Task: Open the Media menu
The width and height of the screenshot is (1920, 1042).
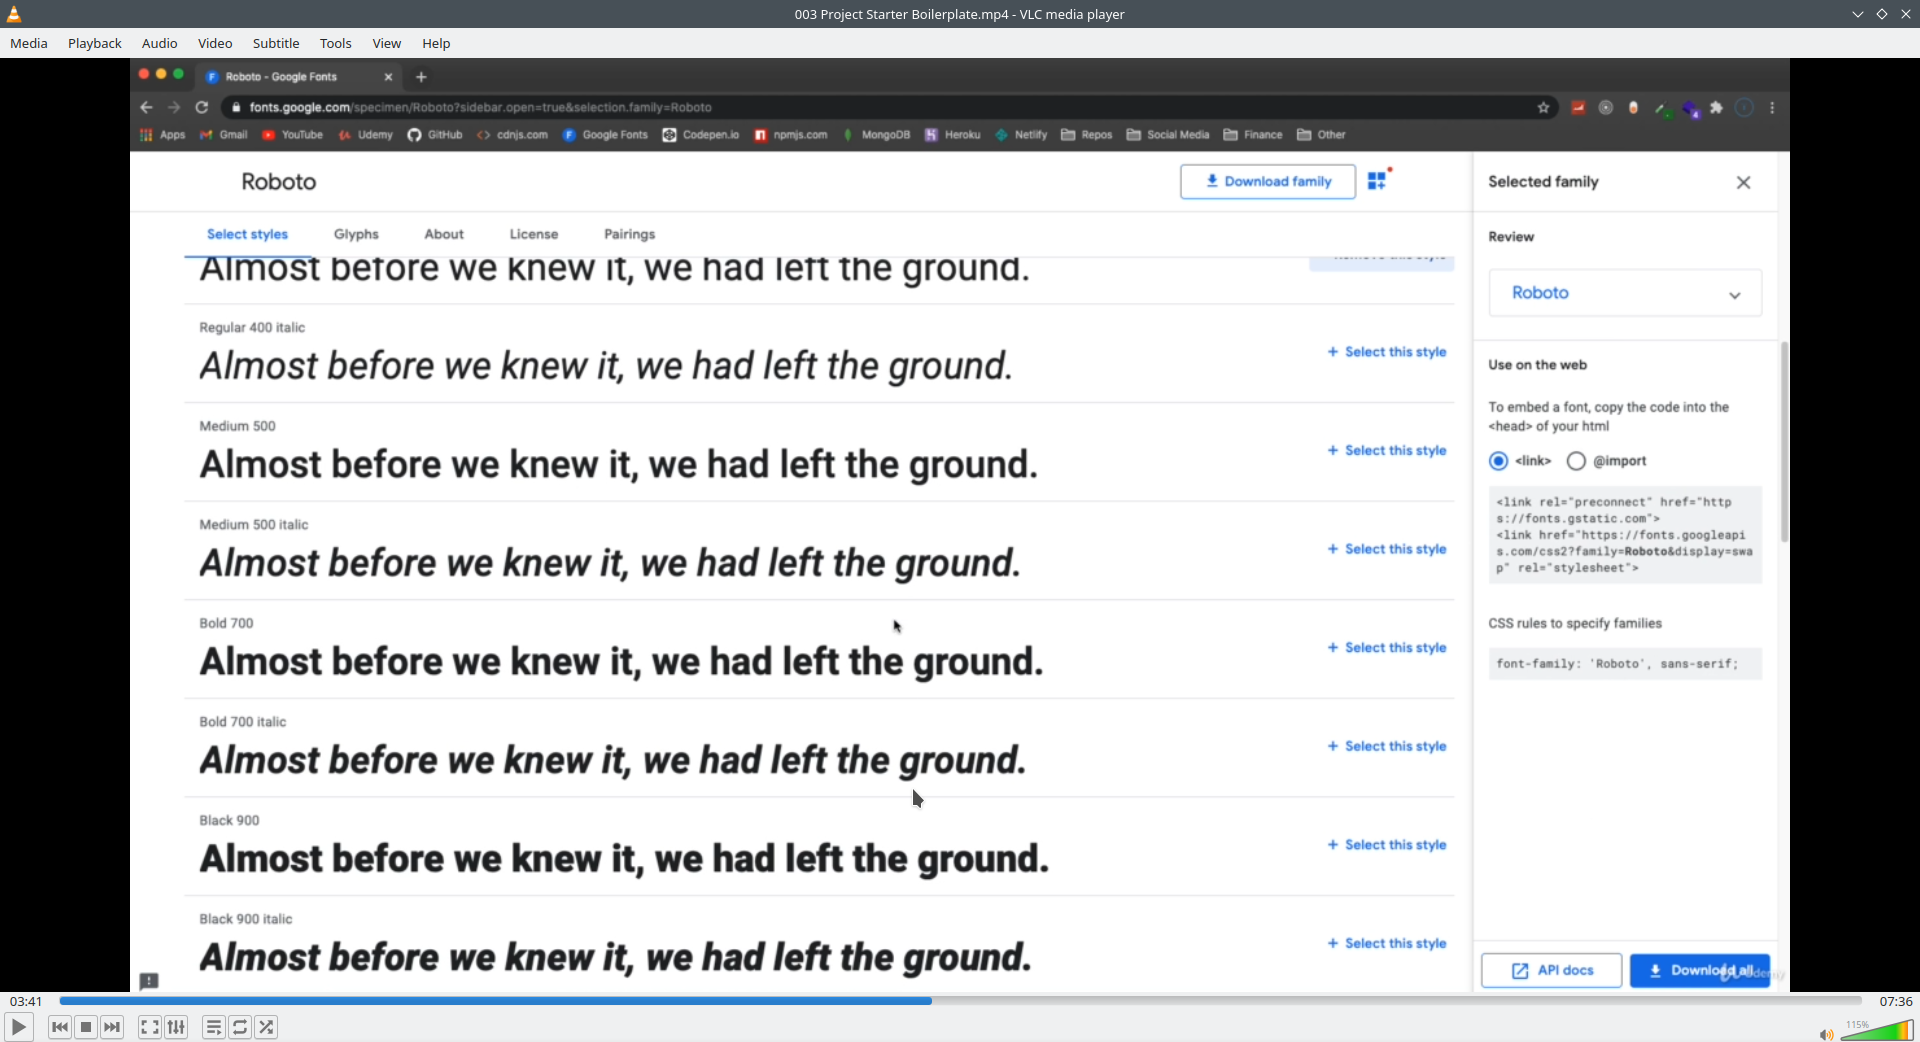Action: [x=29, y=43]
